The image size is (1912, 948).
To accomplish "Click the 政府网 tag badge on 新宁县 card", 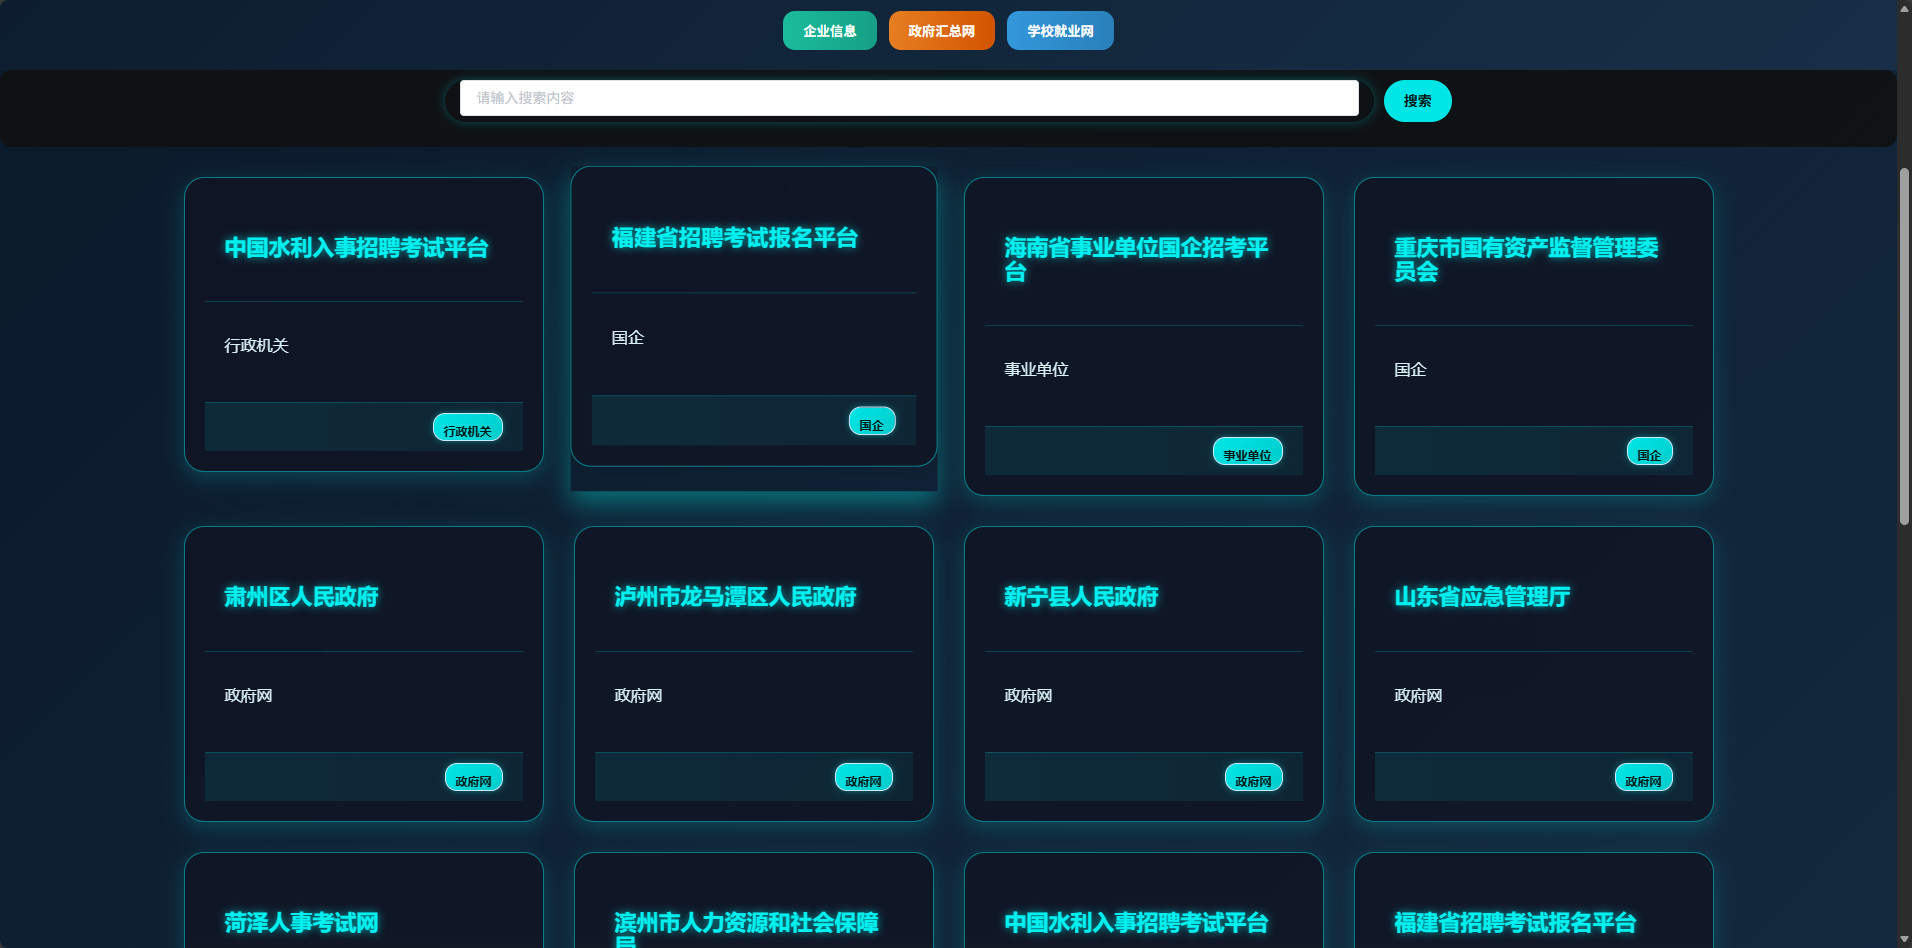I will (x=1253, y=777).
